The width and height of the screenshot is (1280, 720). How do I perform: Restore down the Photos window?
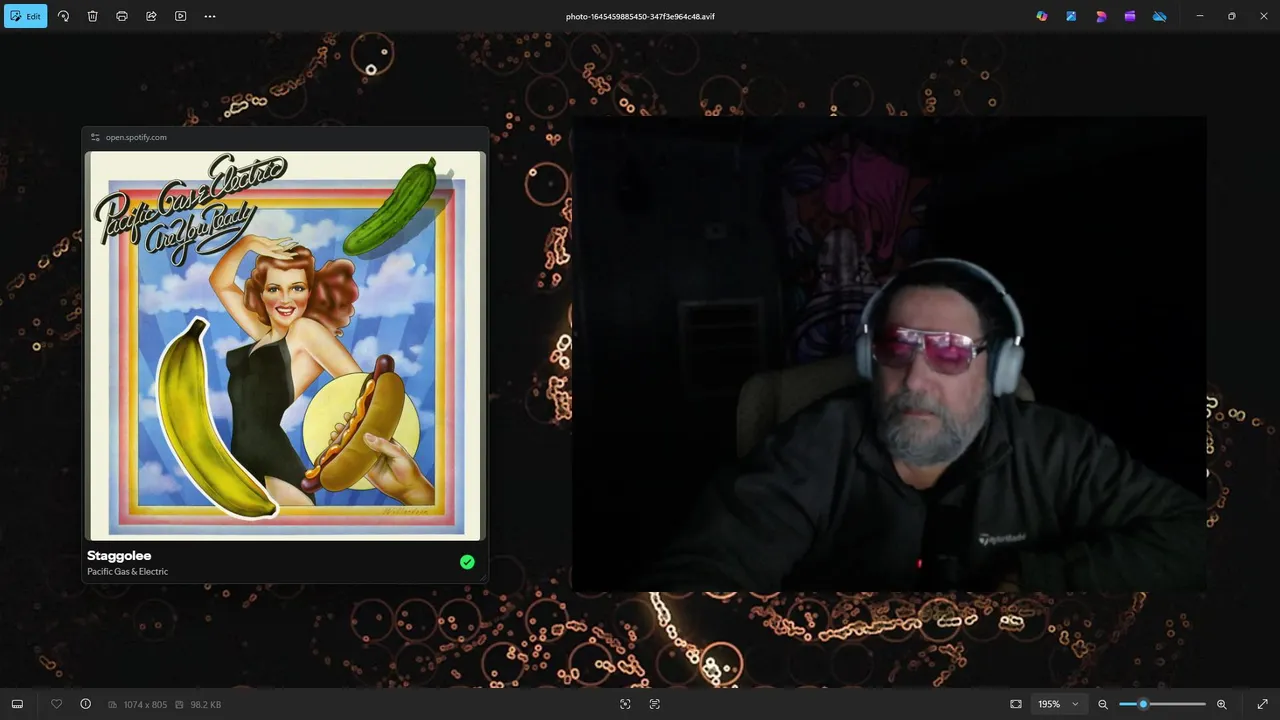click(x=1231, y=16)
